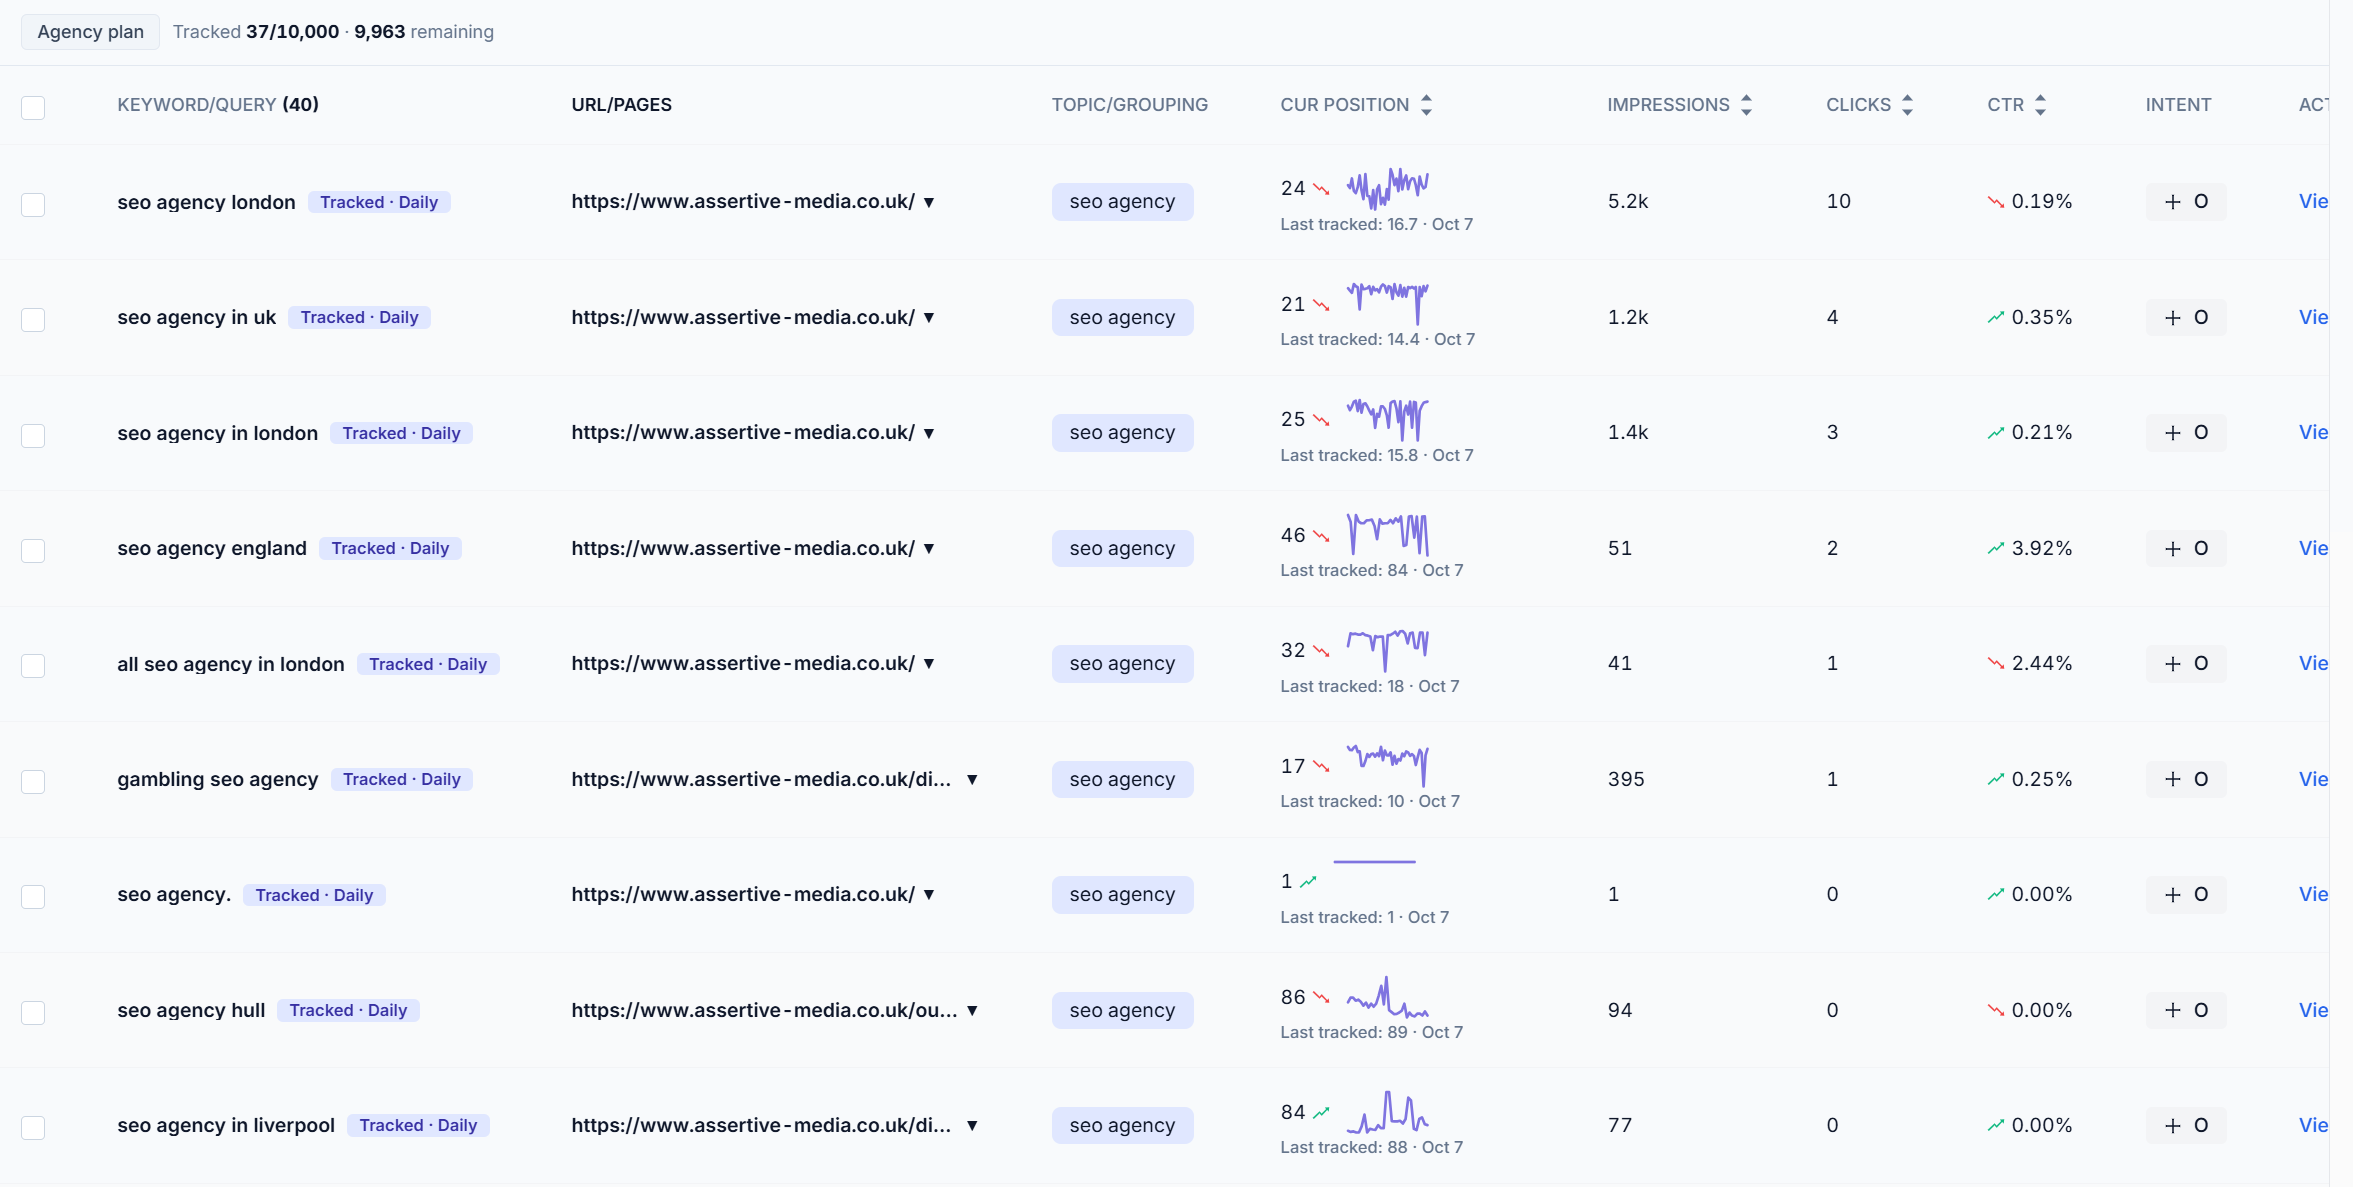Open position sparkline for seo agency london
Viewport: 2353px width, 1187px height.
tap(1388, 187)
